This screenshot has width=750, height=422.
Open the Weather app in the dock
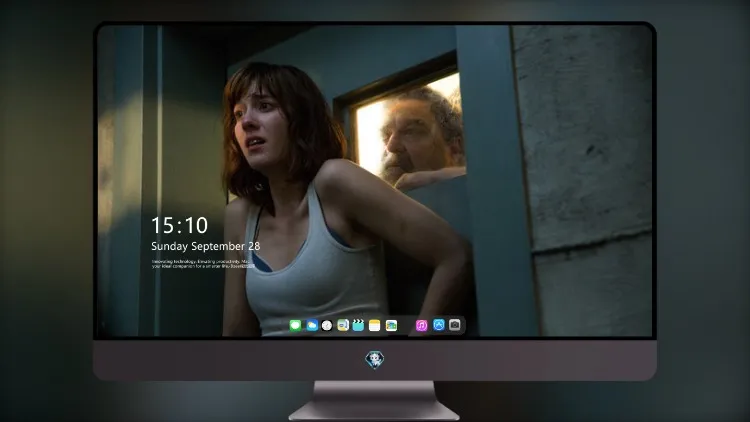(x=312, y=326)
